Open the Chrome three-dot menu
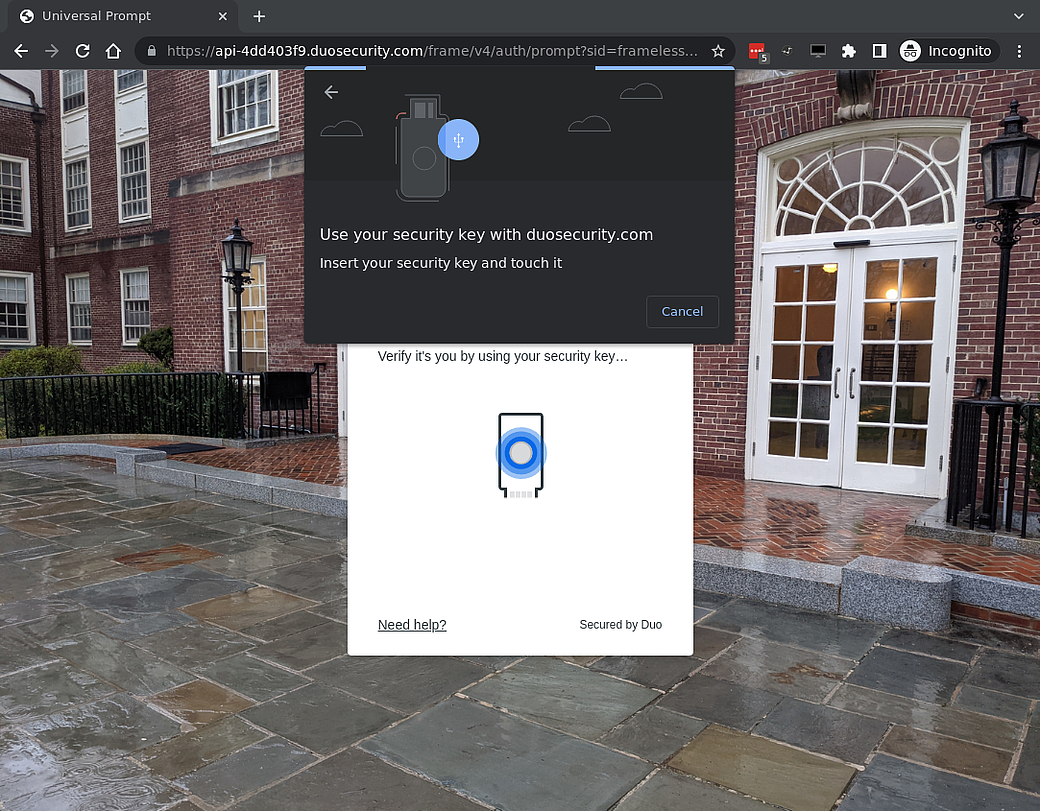1040x811 pixels. (x=1019, y=51)
